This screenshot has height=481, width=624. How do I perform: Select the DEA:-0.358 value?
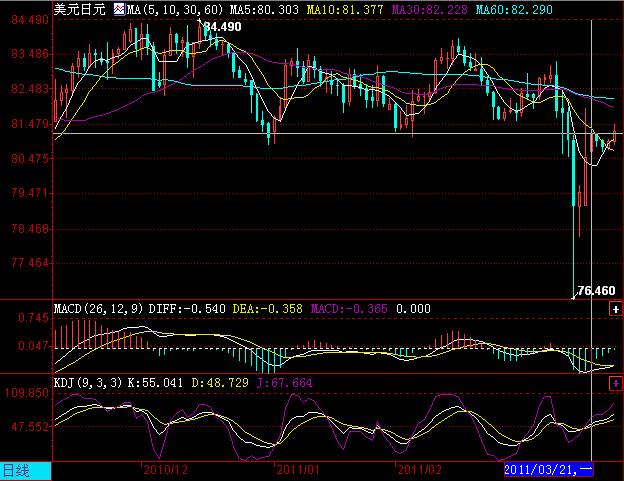click(267, 309)
